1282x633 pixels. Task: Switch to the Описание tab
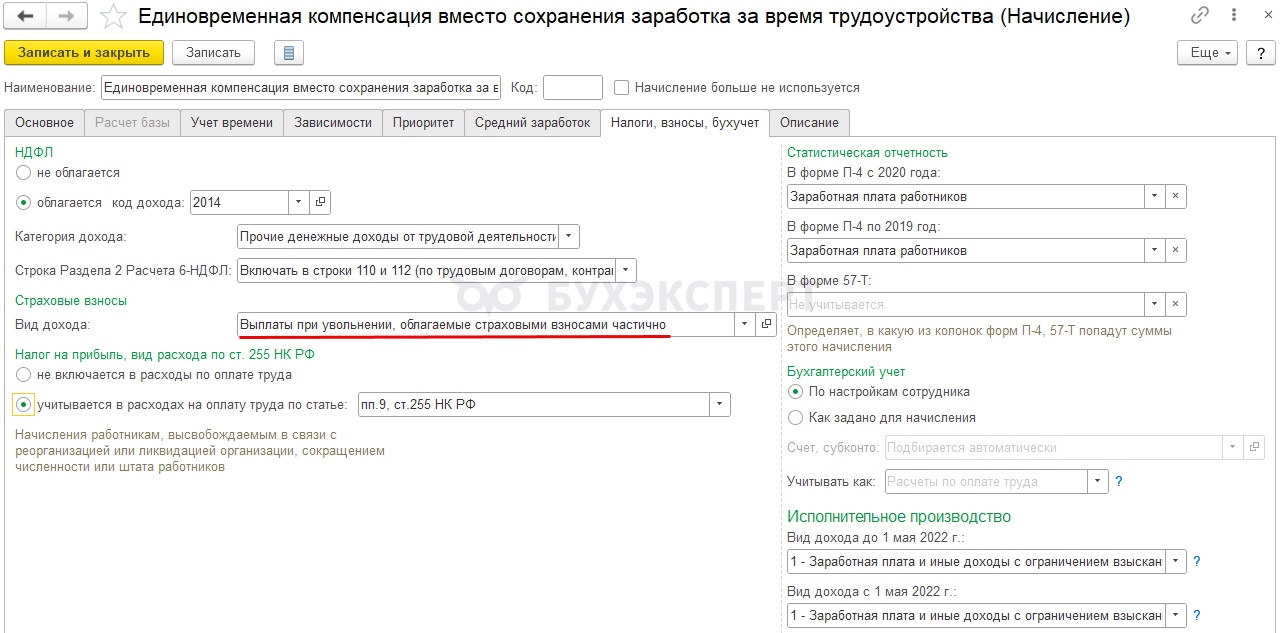click(x=810, y=123)
